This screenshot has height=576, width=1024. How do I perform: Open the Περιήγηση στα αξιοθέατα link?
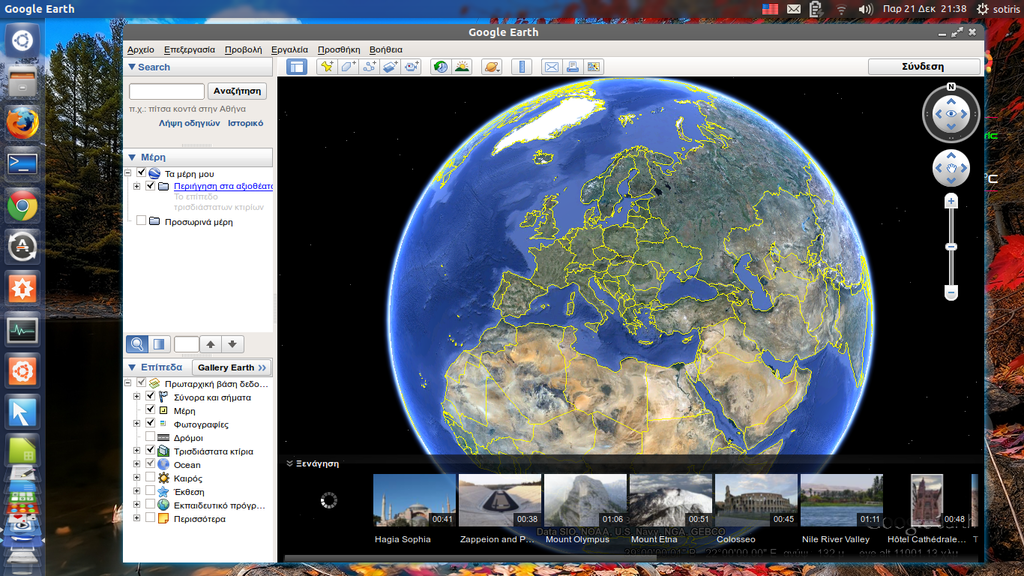(223, 186)
